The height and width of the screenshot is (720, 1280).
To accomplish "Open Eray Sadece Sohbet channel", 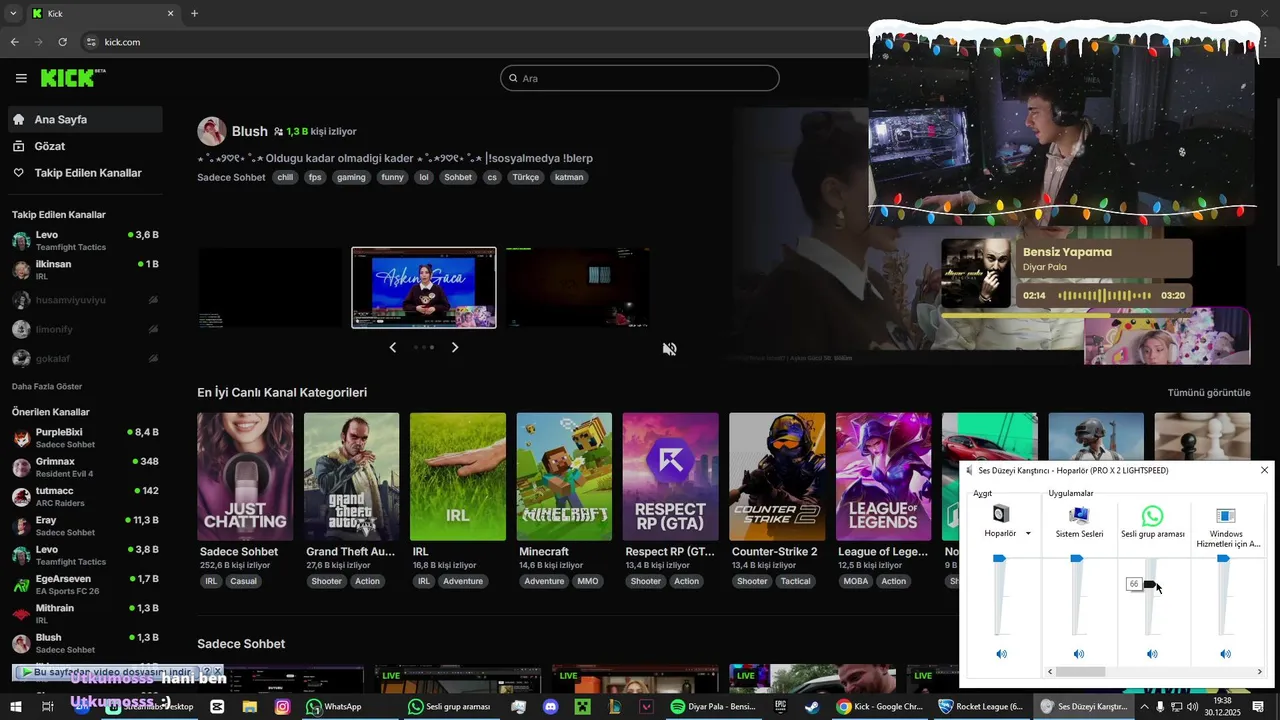I will point(85,525).
